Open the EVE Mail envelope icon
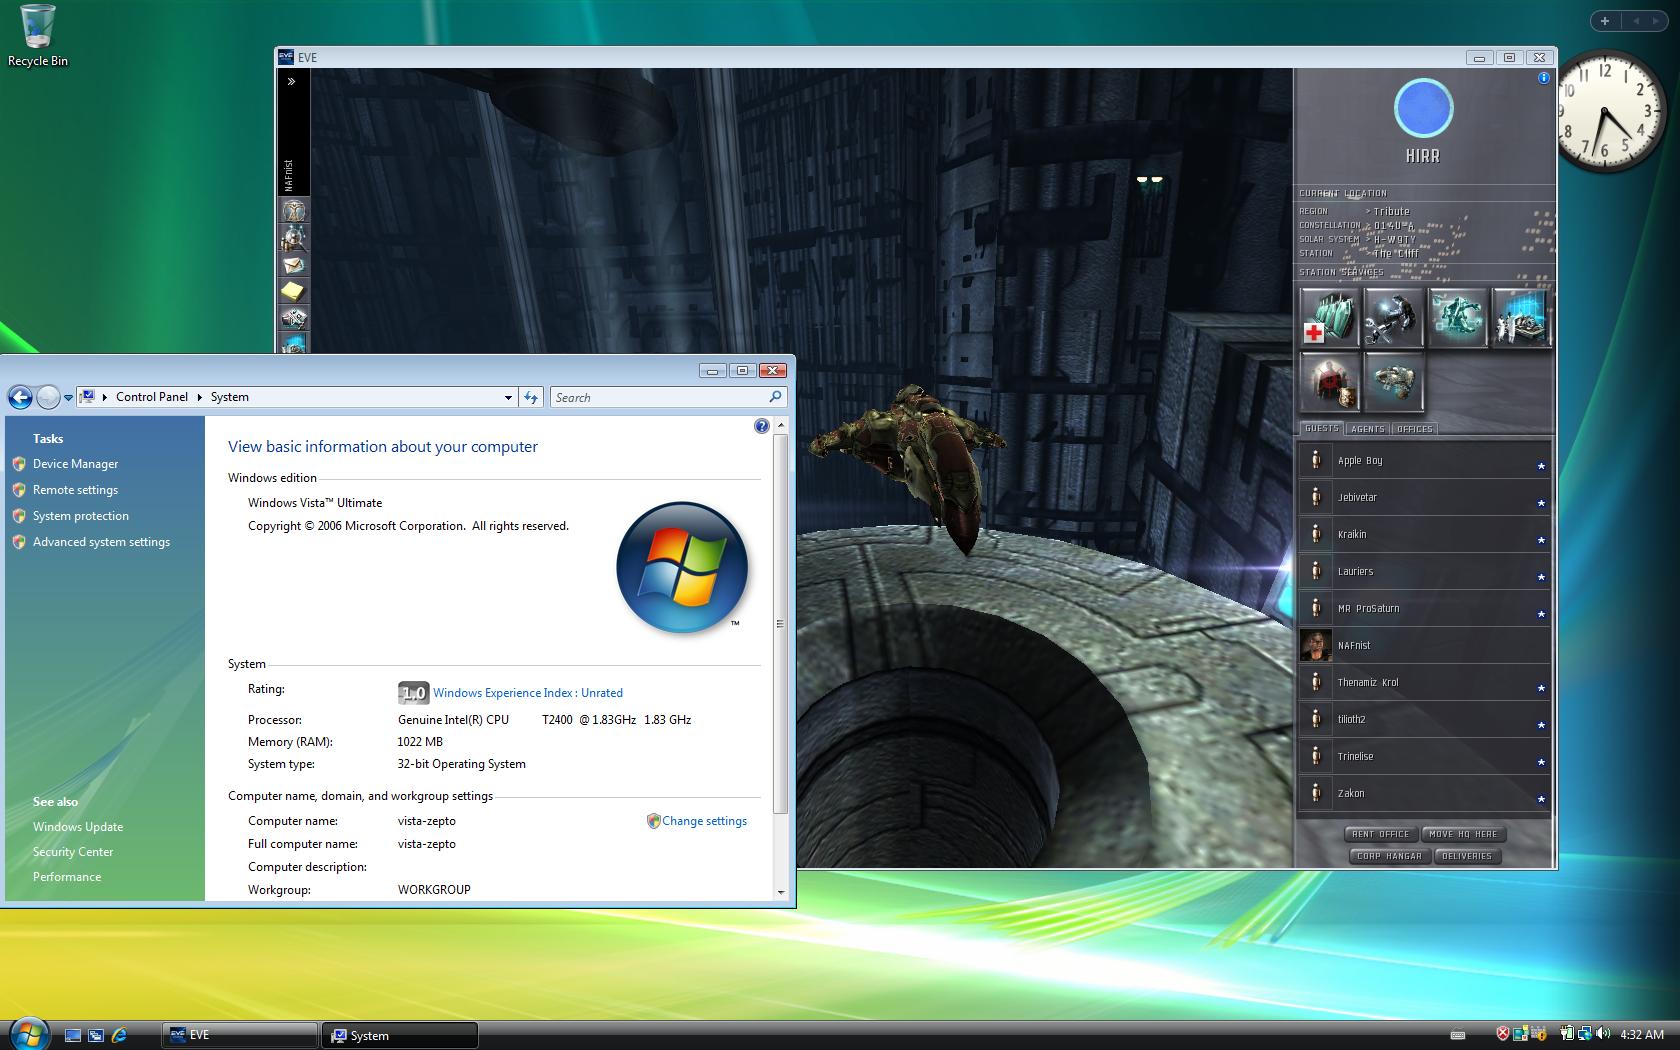 (294, 265)
